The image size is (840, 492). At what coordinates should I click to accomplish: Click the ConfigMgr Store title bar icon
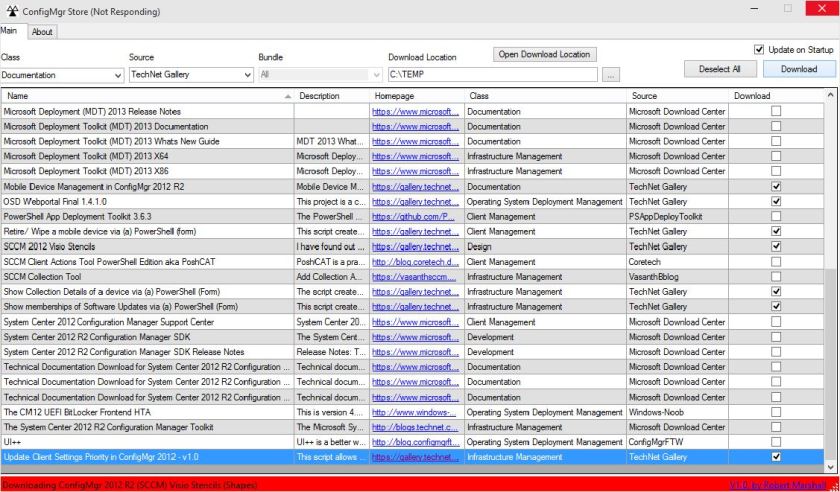pyautogui.click(x=11, y=9)
